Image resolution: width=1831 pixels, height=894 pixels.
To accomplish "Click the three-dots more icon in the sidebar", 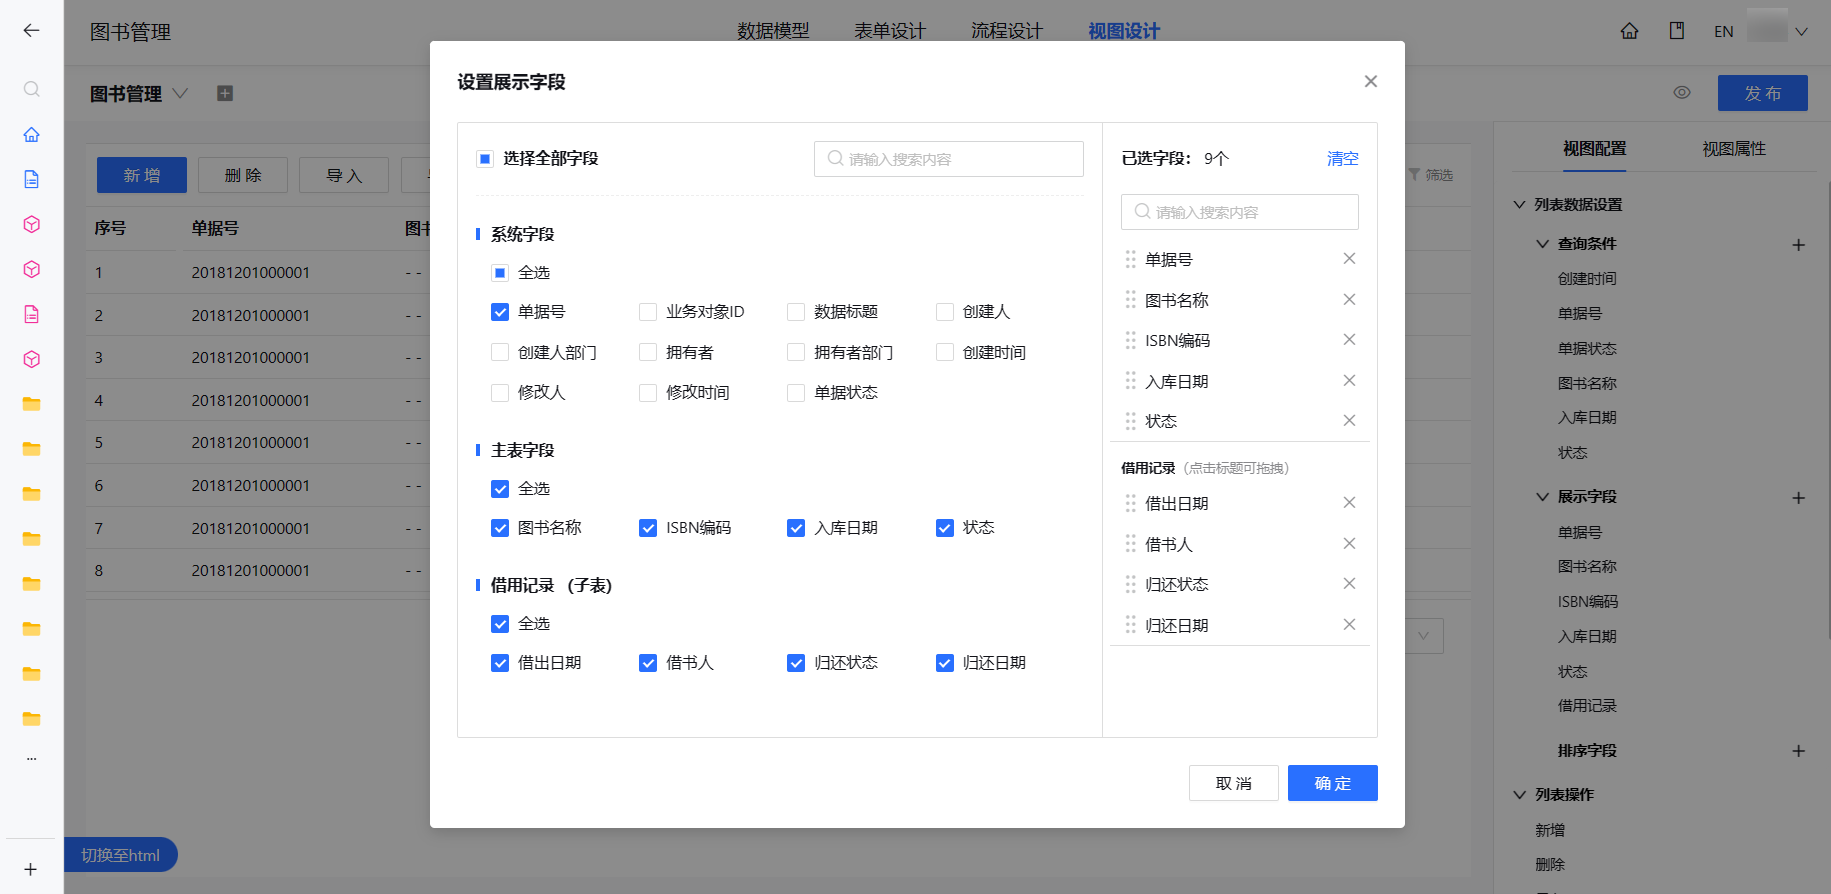I will 31,758.
